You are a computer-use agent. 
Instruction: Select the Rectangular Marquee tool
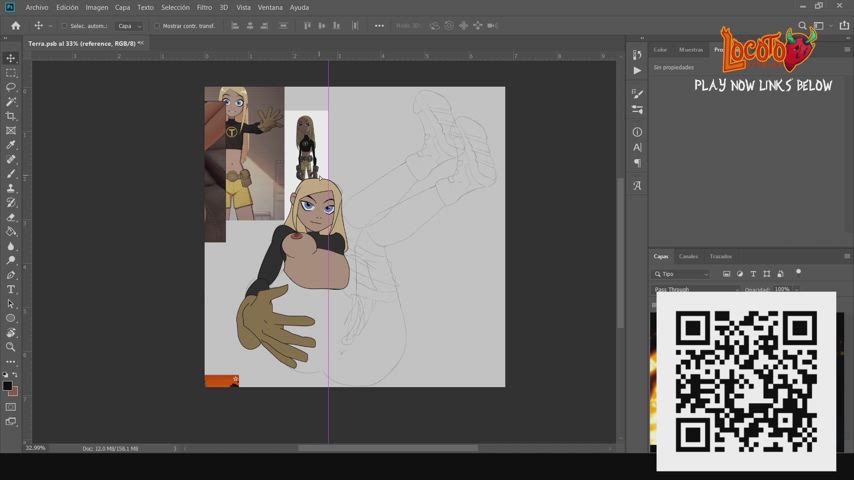(x=10, y=72)
